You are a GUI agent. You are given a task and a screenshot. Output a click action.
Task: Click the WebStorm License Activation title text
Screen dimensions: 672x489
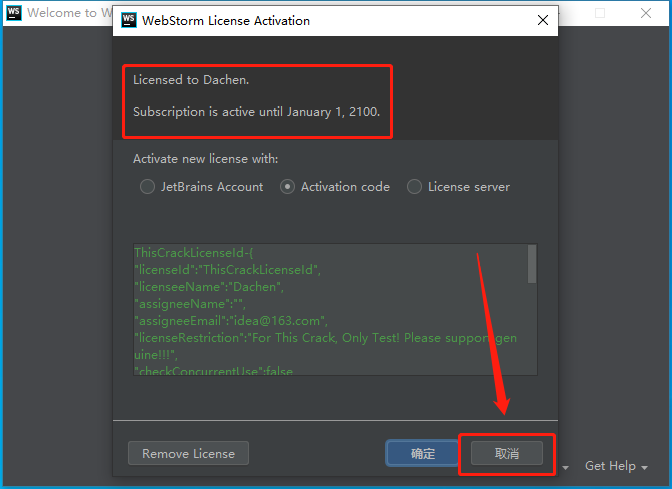click(226, 21)
